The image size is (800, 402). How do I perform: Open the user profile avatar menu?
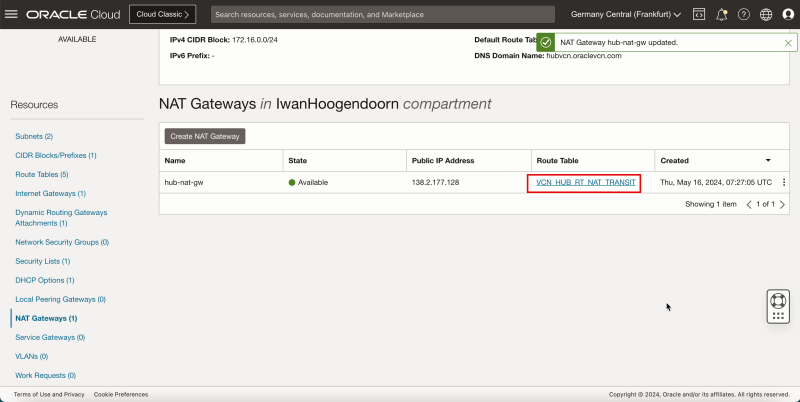pyautogui.click(x=788, y=15)
